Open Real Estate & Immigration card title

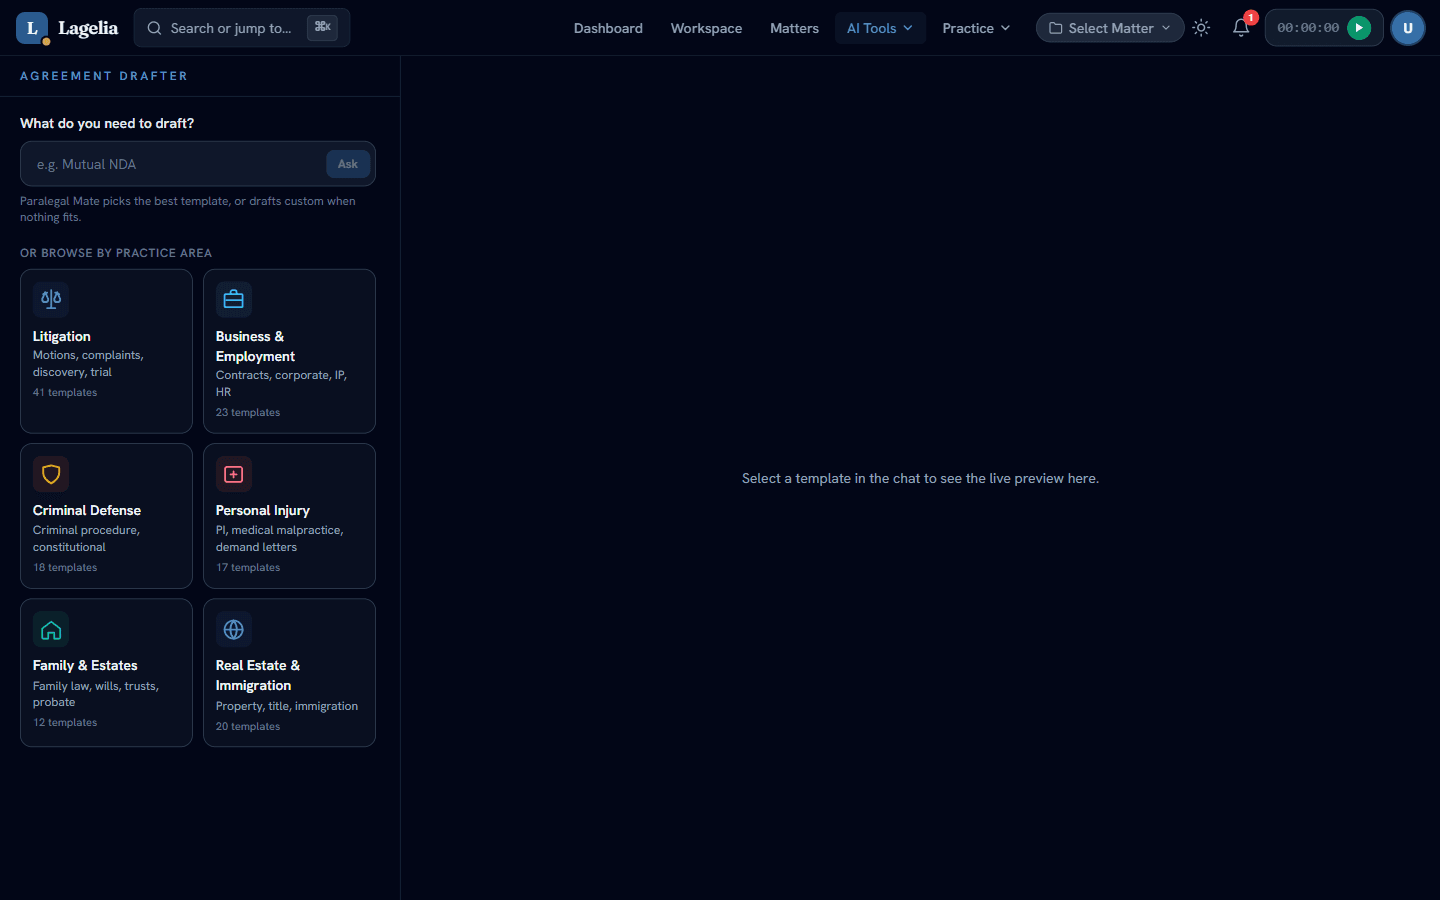[x=258, y=675]
